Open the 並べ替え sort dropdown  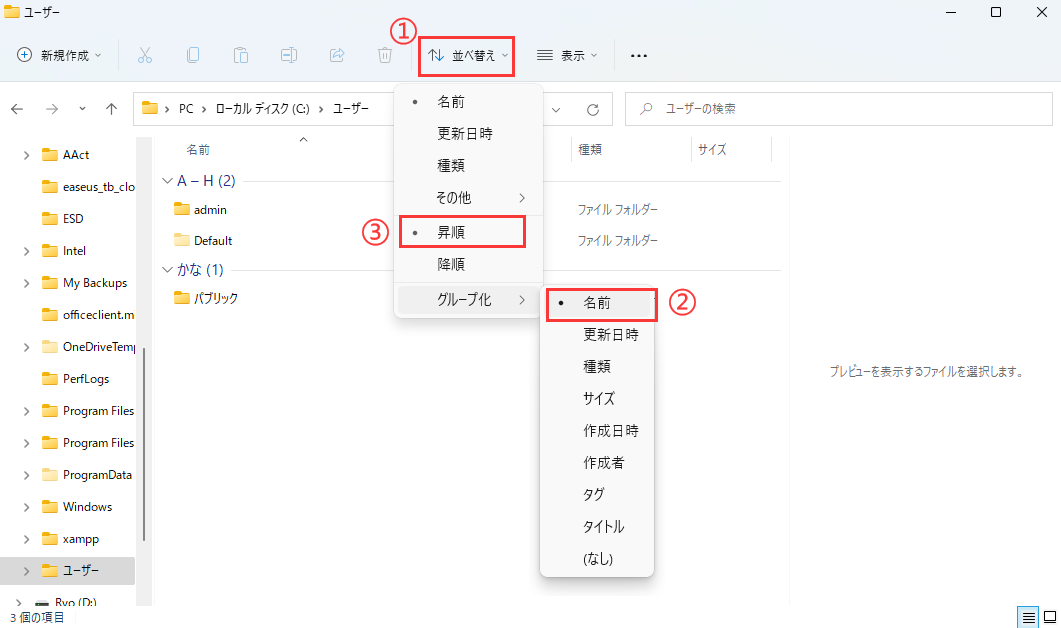pos(467,56)
